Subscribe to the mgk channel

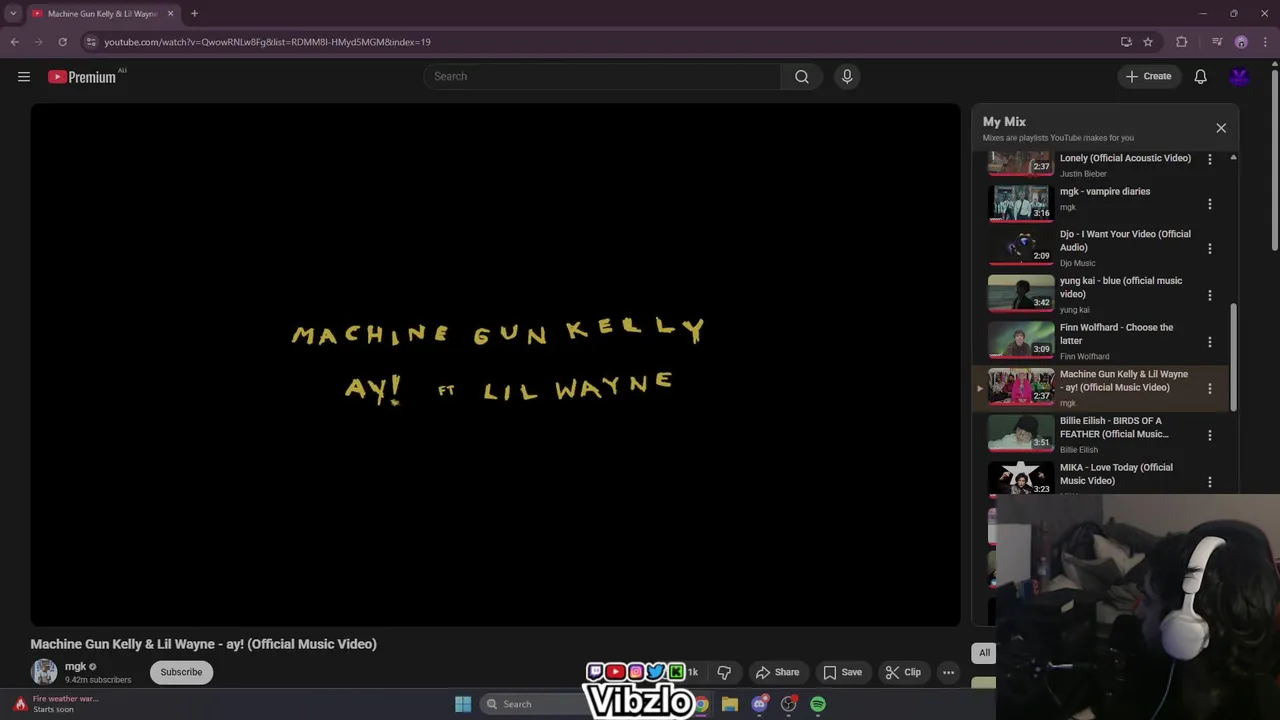click(x=181, y=672)
